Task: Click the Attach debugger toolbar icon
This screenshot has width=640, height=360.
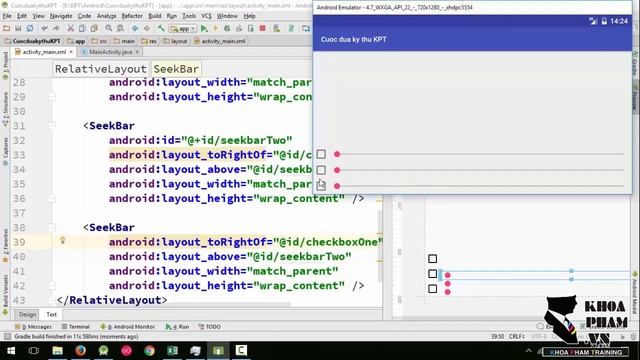Action: click(x=251, y=28)
